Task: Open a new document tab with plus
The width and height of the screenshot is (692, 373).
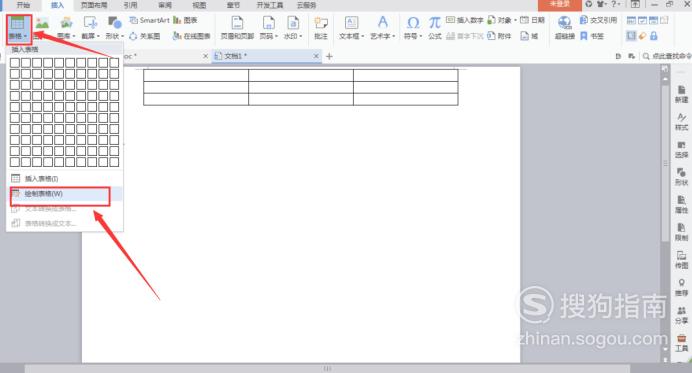Action: 329,56
